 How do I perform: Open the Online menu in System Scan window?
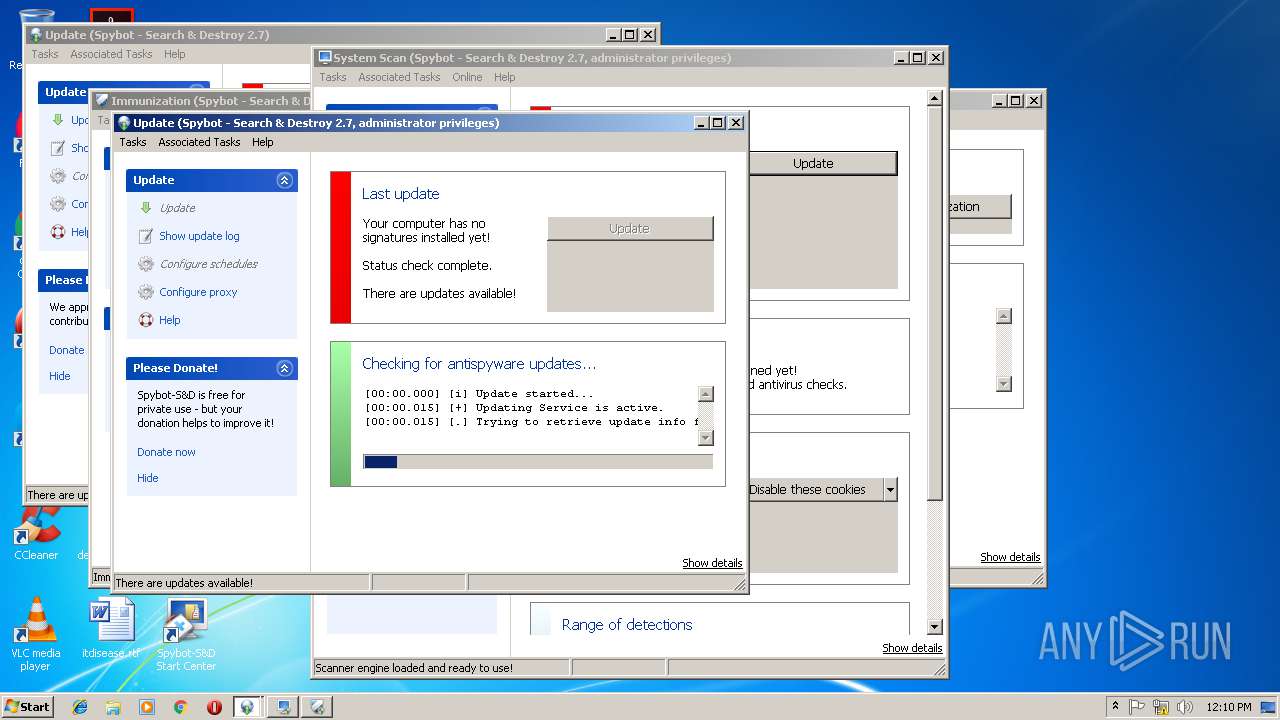467,77
